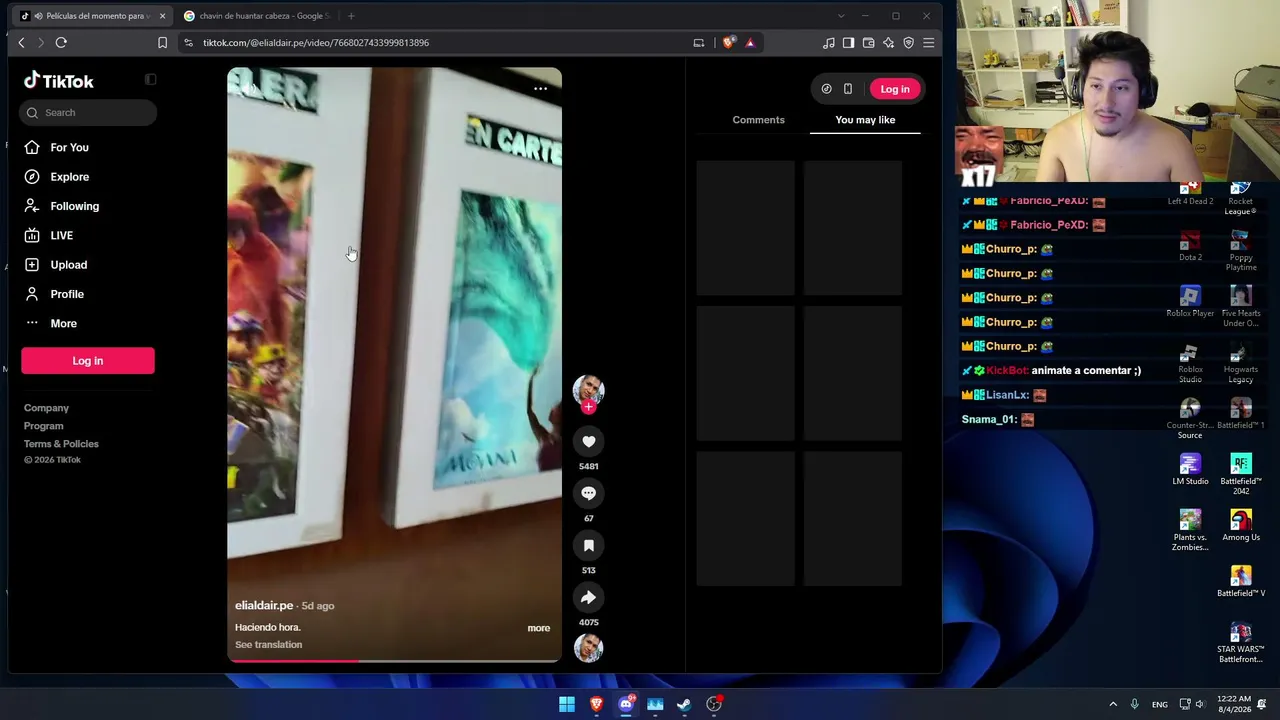Screen dimensions: 1280x720
Task: Share the video with the arrow icon
Action: coord(588,597)
